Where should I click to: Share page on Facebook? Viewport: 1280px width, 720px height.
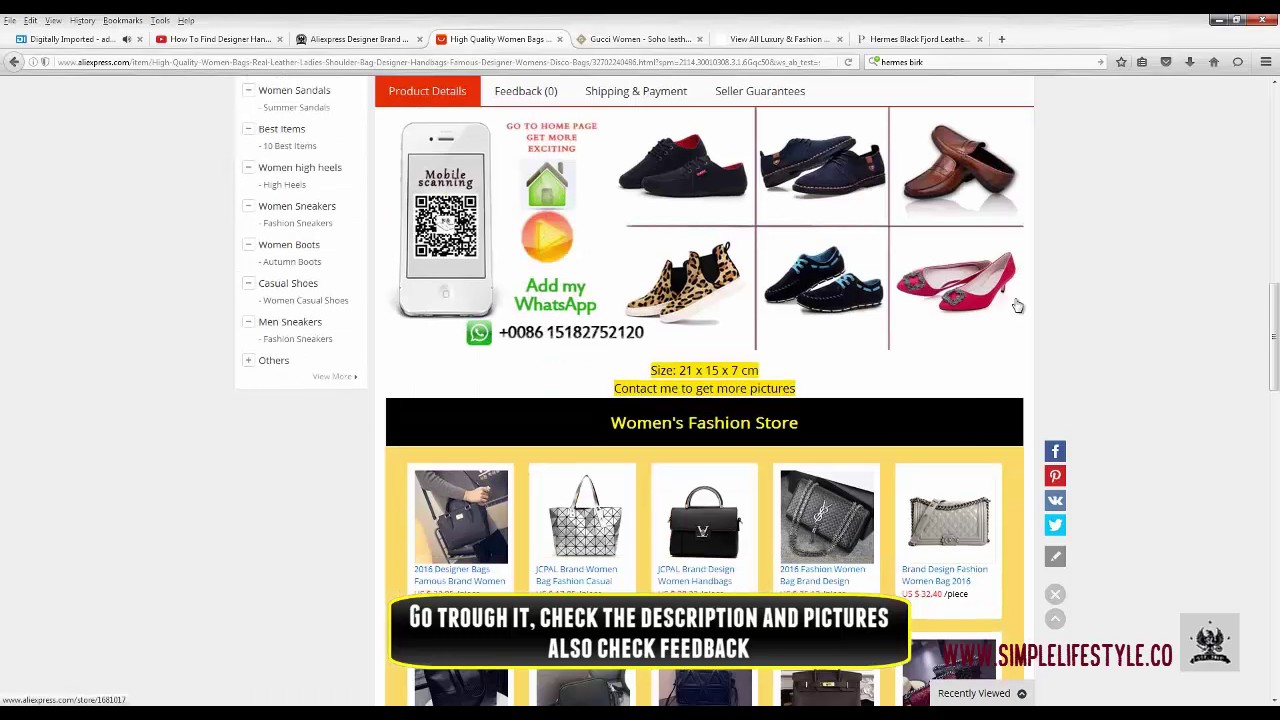1055,452
